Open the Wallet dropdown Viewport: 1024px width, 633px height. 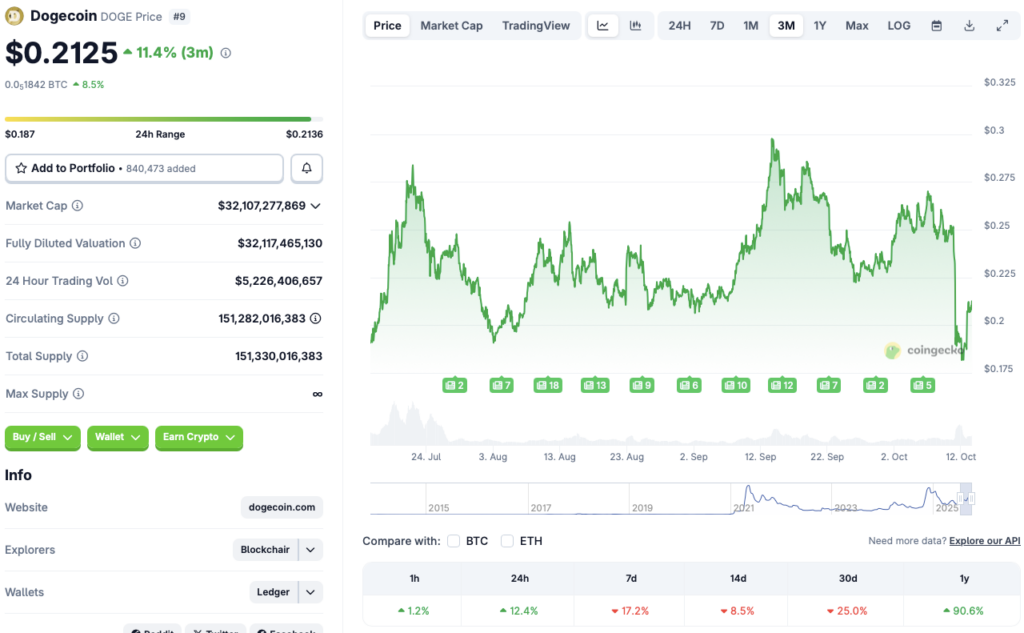[x=117, y=437]
